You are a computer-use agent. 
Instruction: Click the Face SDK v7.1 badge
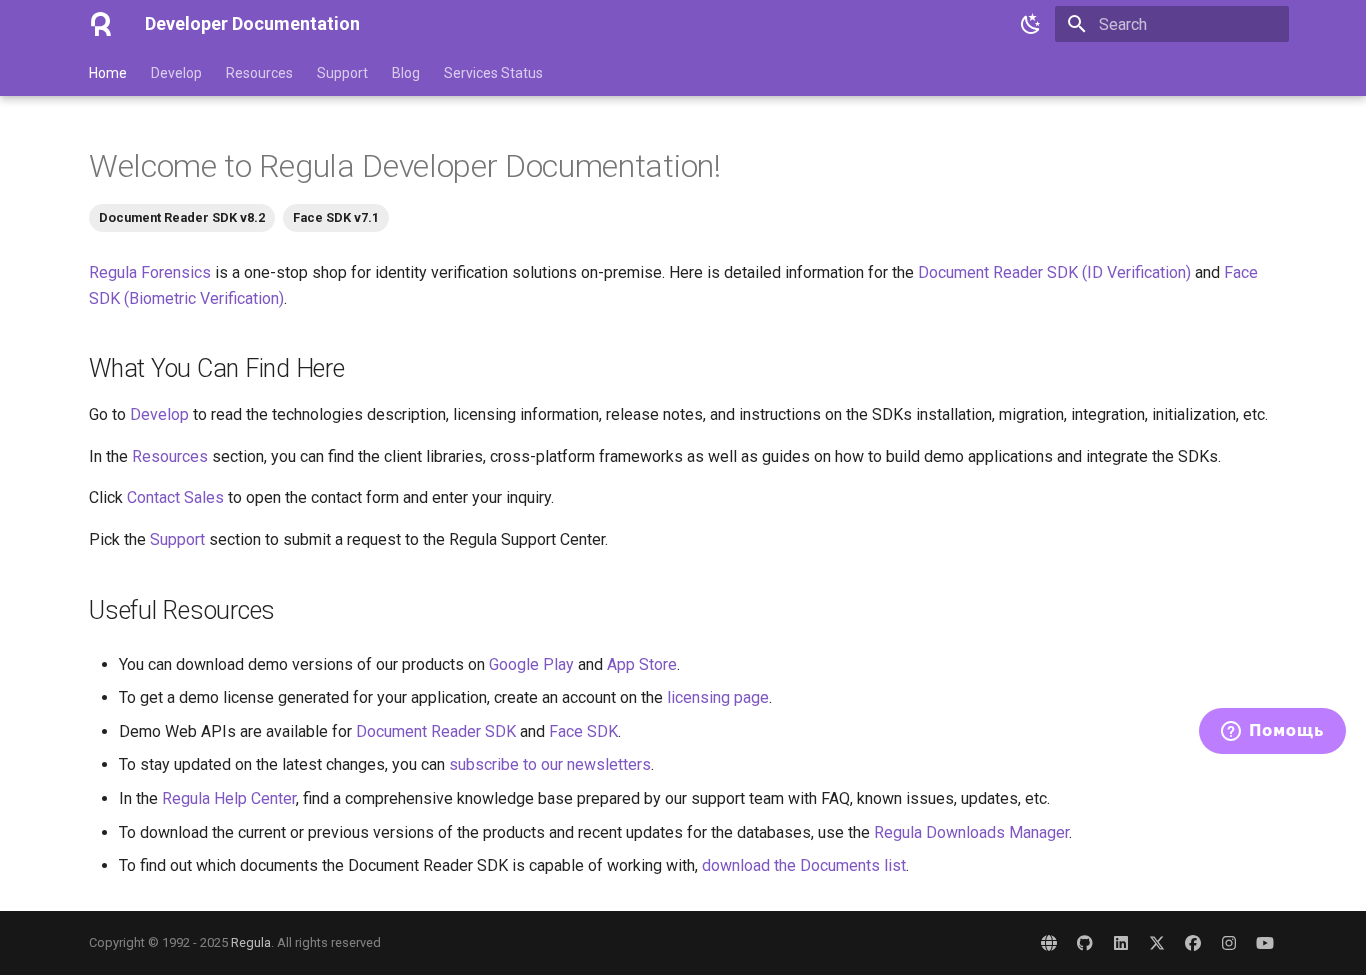point(336,218)
